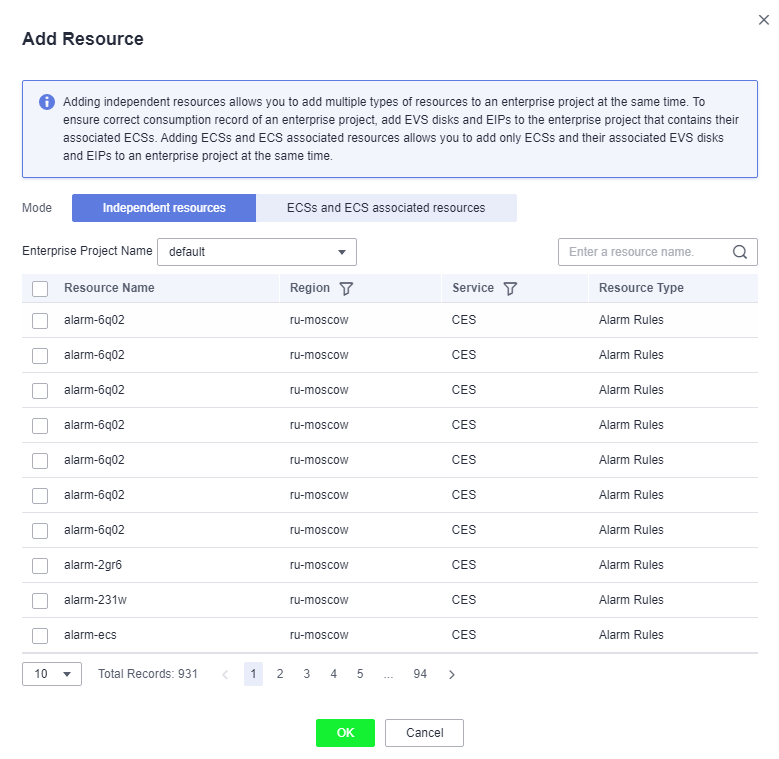The image size is (779, 759).
Task: Expand the page size dropdown
Action: (52, 674)
